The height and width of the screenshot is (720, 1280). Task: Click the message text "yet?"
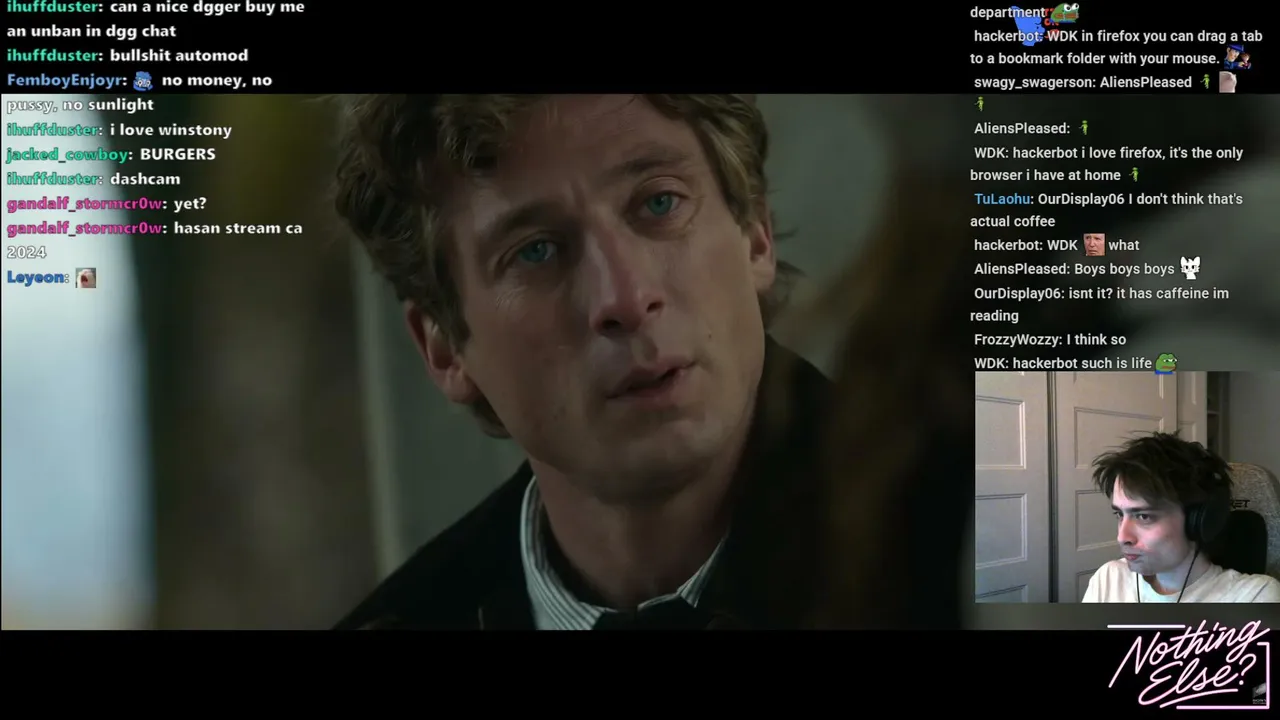click(190, 204)
